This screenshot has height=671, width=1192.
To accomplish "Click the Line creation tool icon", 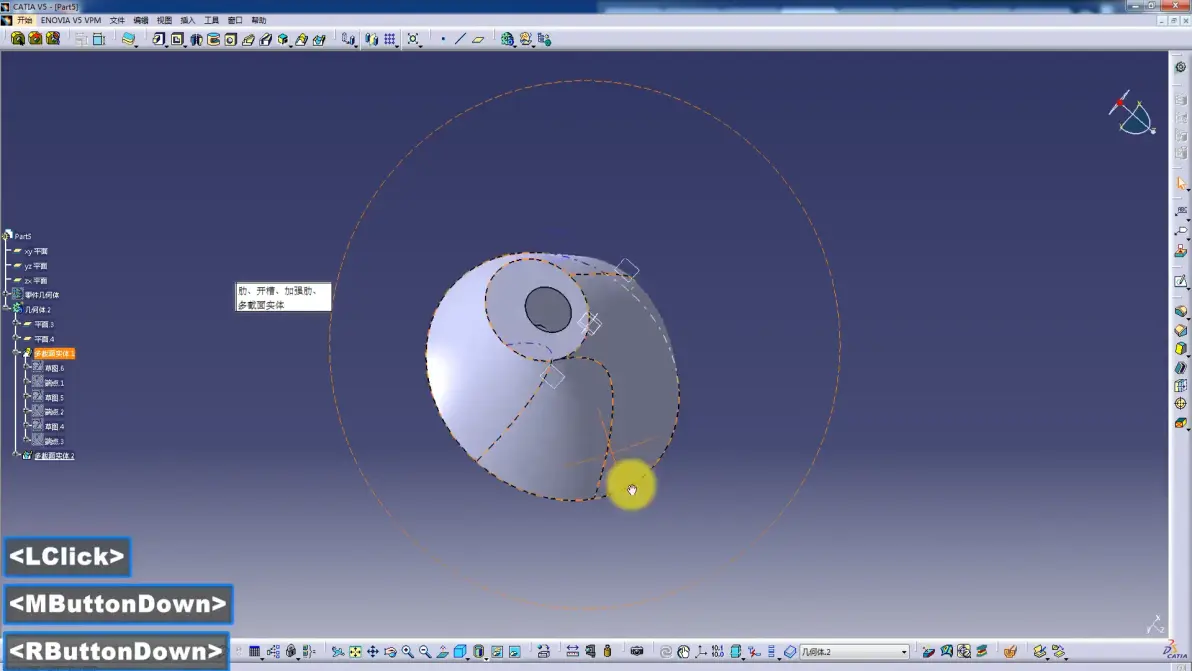I will pyautogui.click(x=461, y=39).
